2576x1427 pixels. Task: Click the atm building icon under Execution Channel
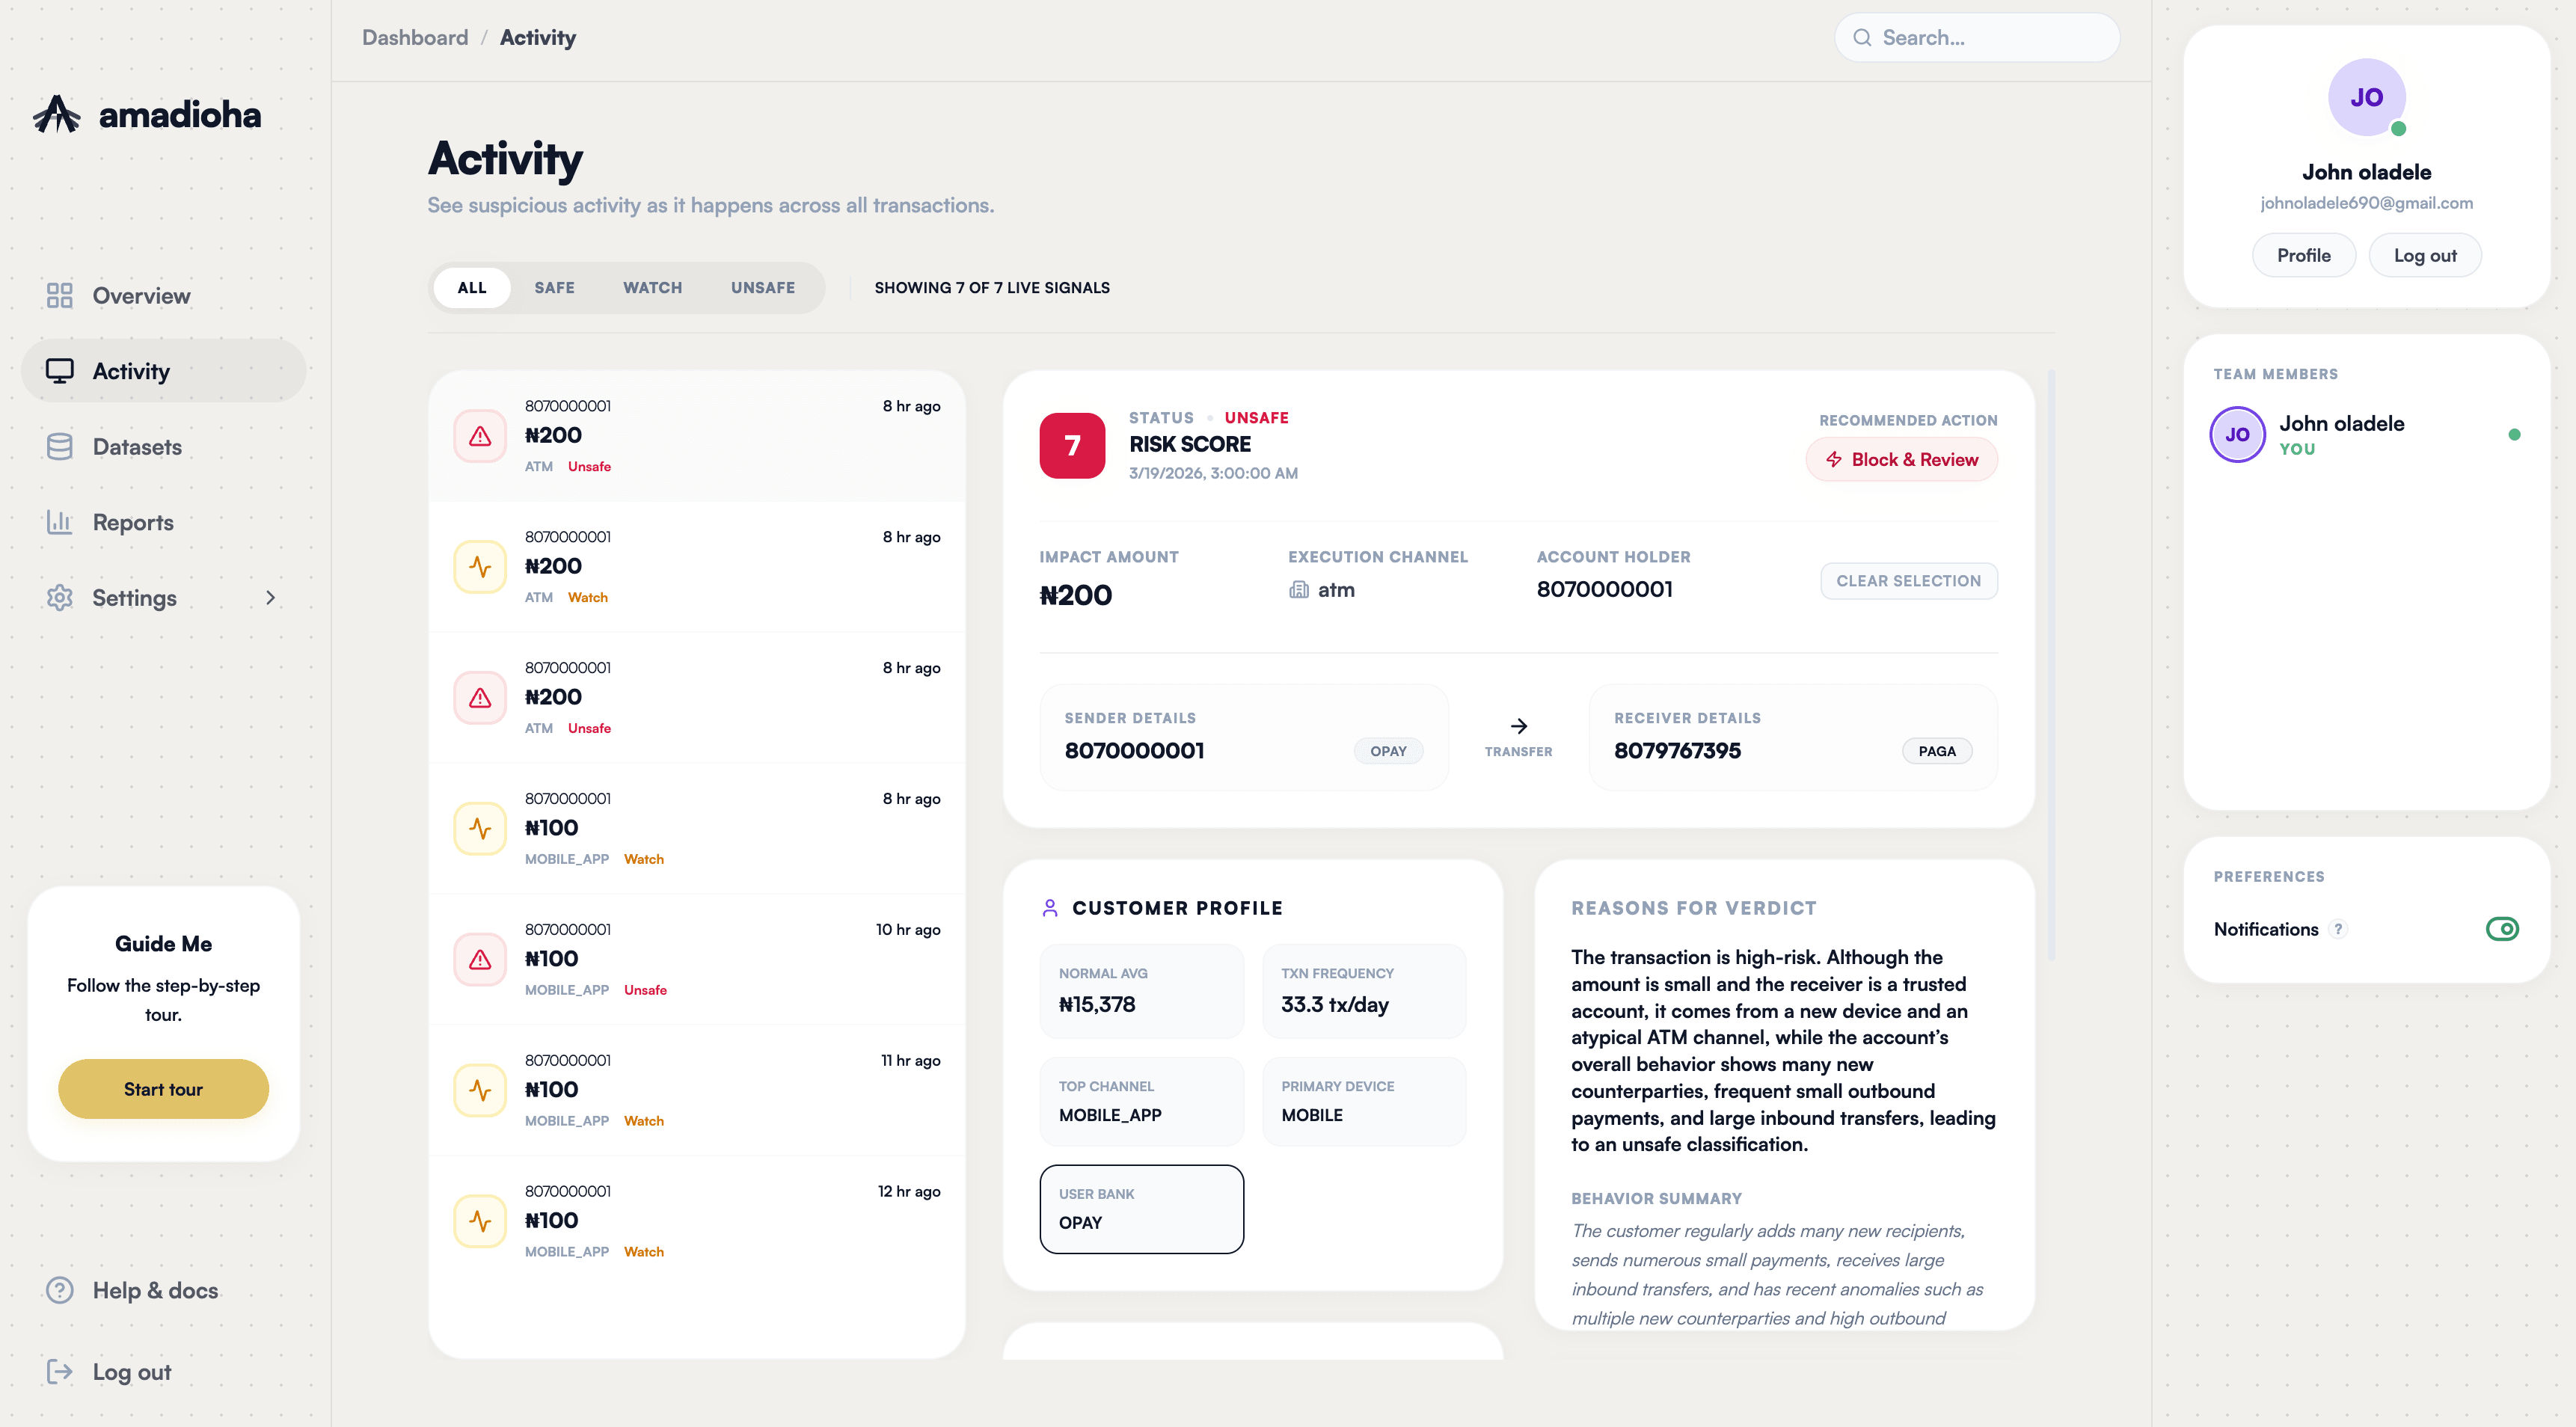pyautogui.click(x=1299, y=590)
